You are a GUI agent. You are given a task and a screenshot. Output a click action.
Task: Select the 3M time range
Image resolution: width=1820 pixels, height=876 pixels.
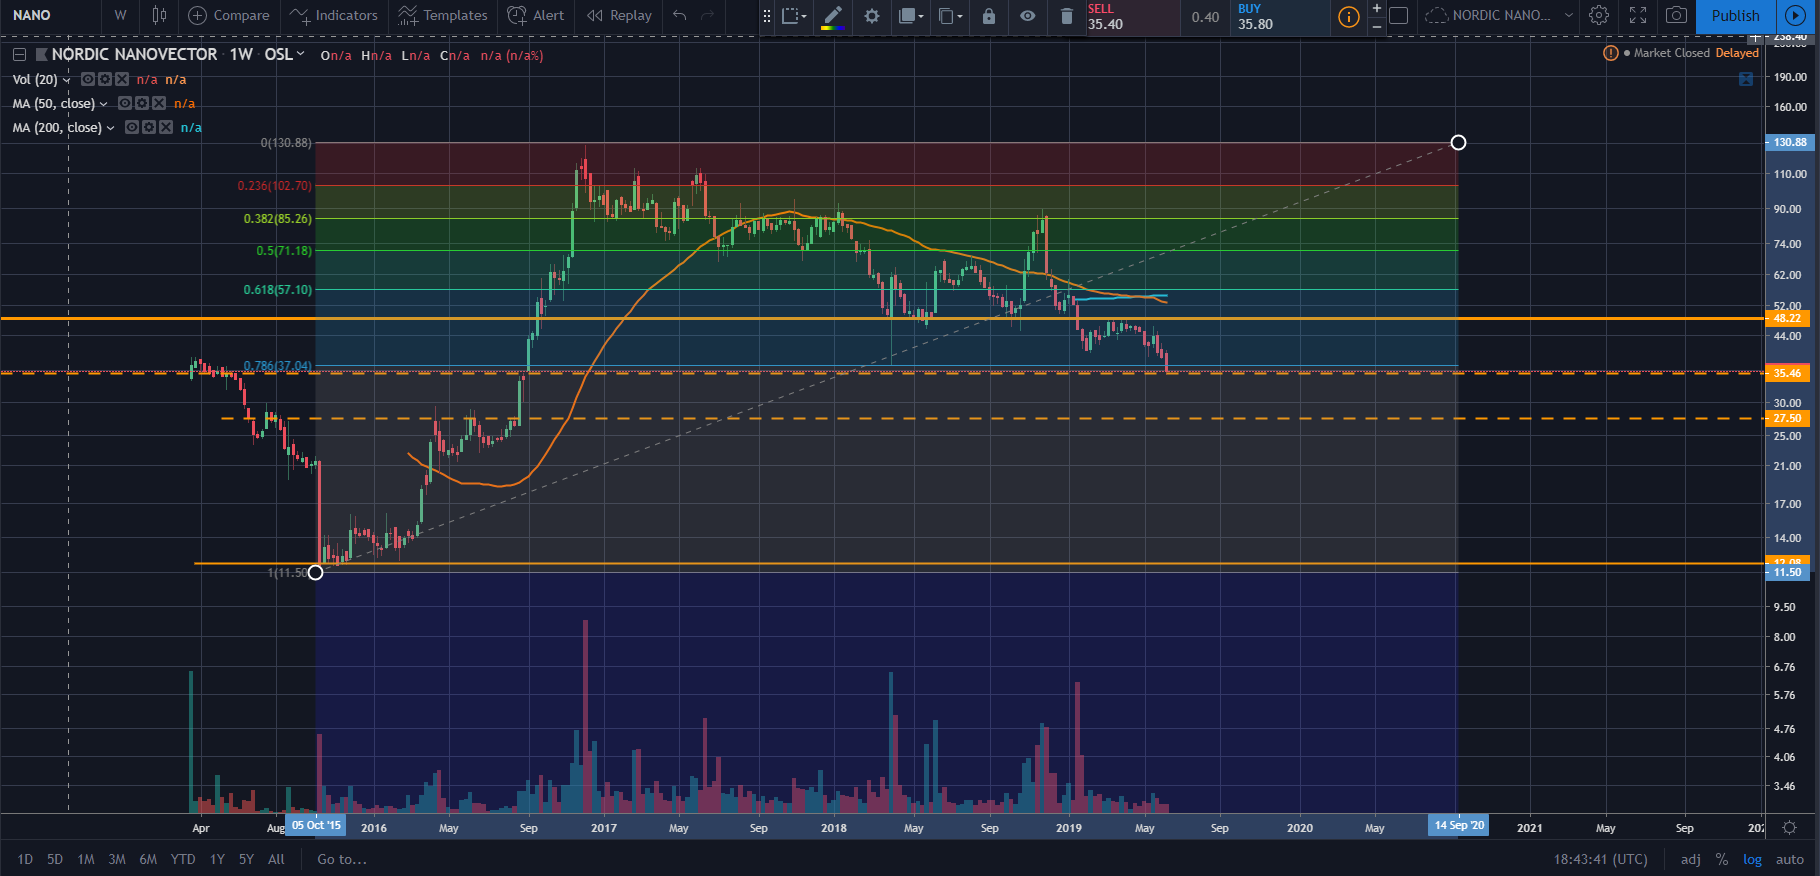tap(117, 859)
